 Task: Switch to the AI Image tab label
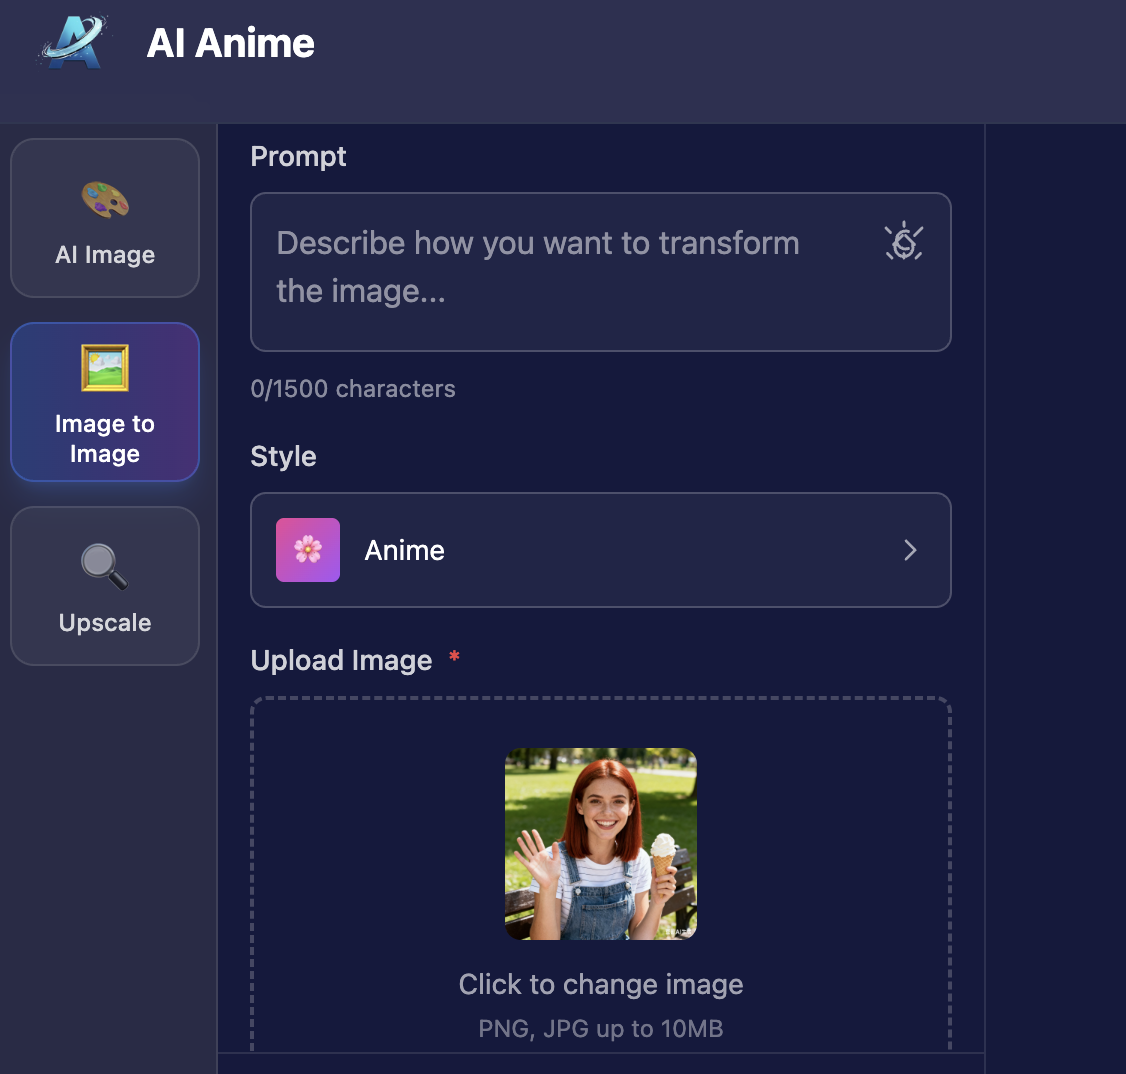[105, 255]
